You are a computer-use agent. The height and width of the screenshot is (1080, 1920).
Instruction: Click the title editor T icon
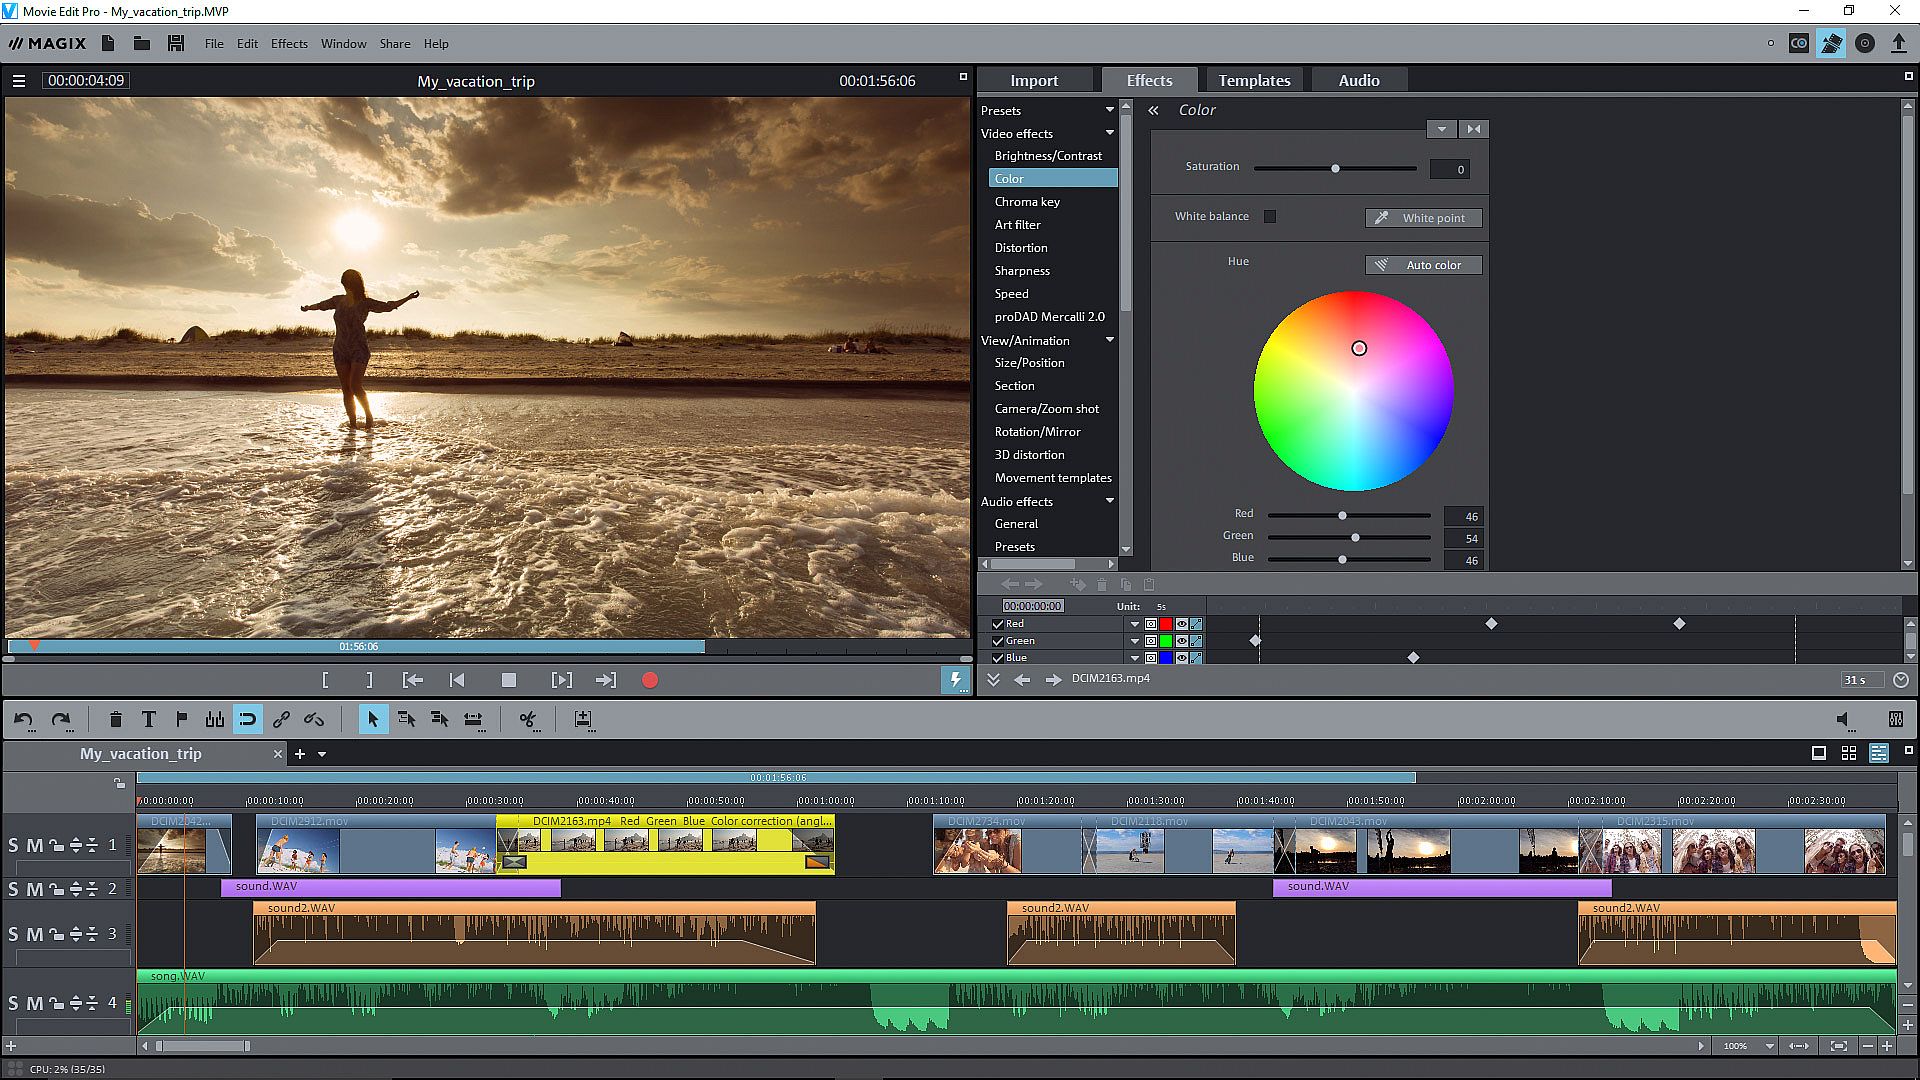pyautogui.click(x=148, y=719)
